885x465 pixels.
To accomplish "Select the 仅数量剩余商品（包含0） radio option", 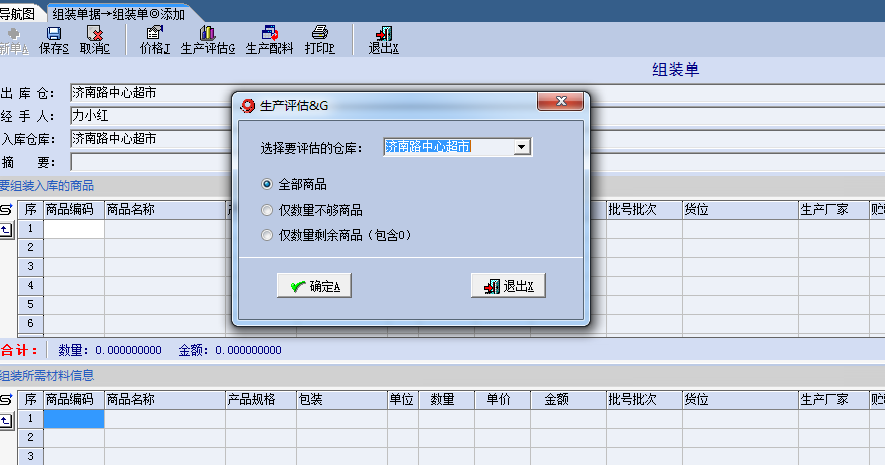I will click(266, 235).
